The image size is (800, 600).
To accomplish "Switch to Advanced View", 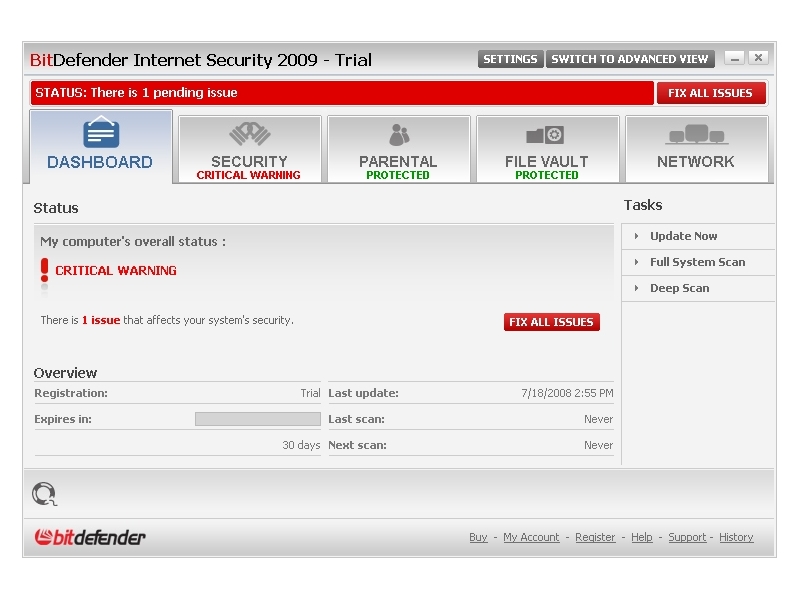I will pyautogui.click(x=630, y=59).
